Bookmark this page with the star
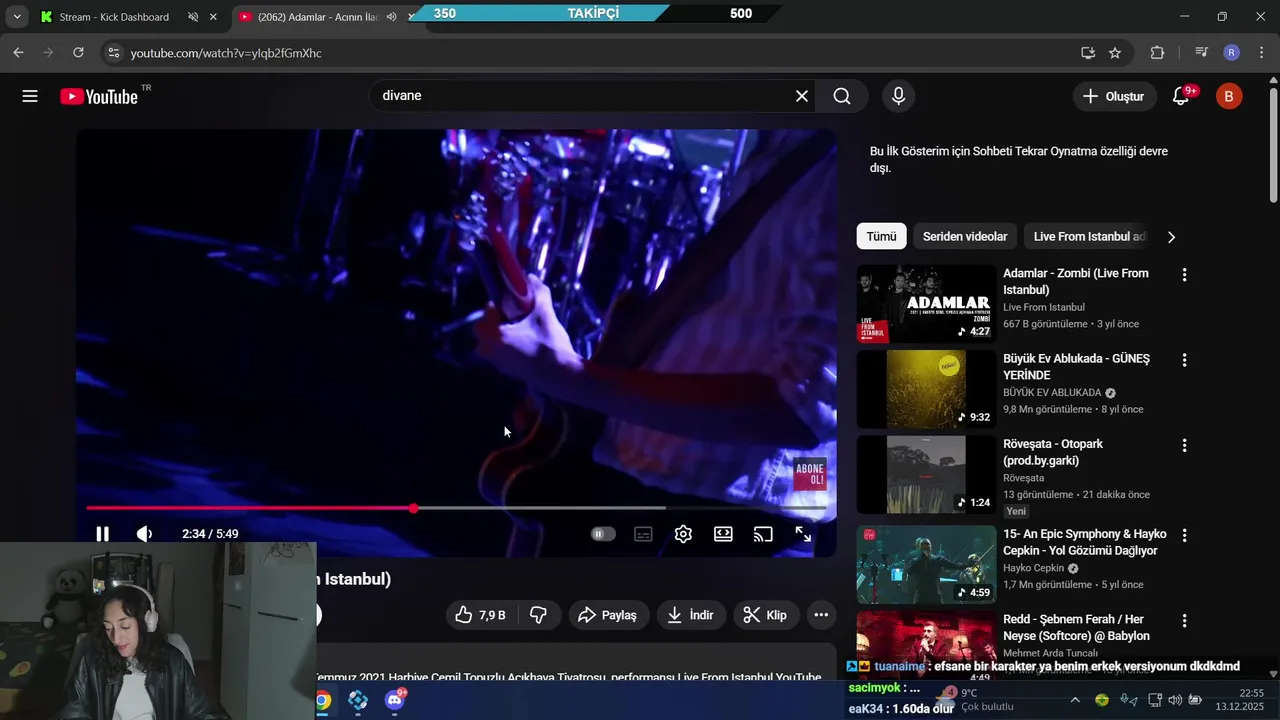Viewport: 1280px width, 720px height. [1115, 53]
